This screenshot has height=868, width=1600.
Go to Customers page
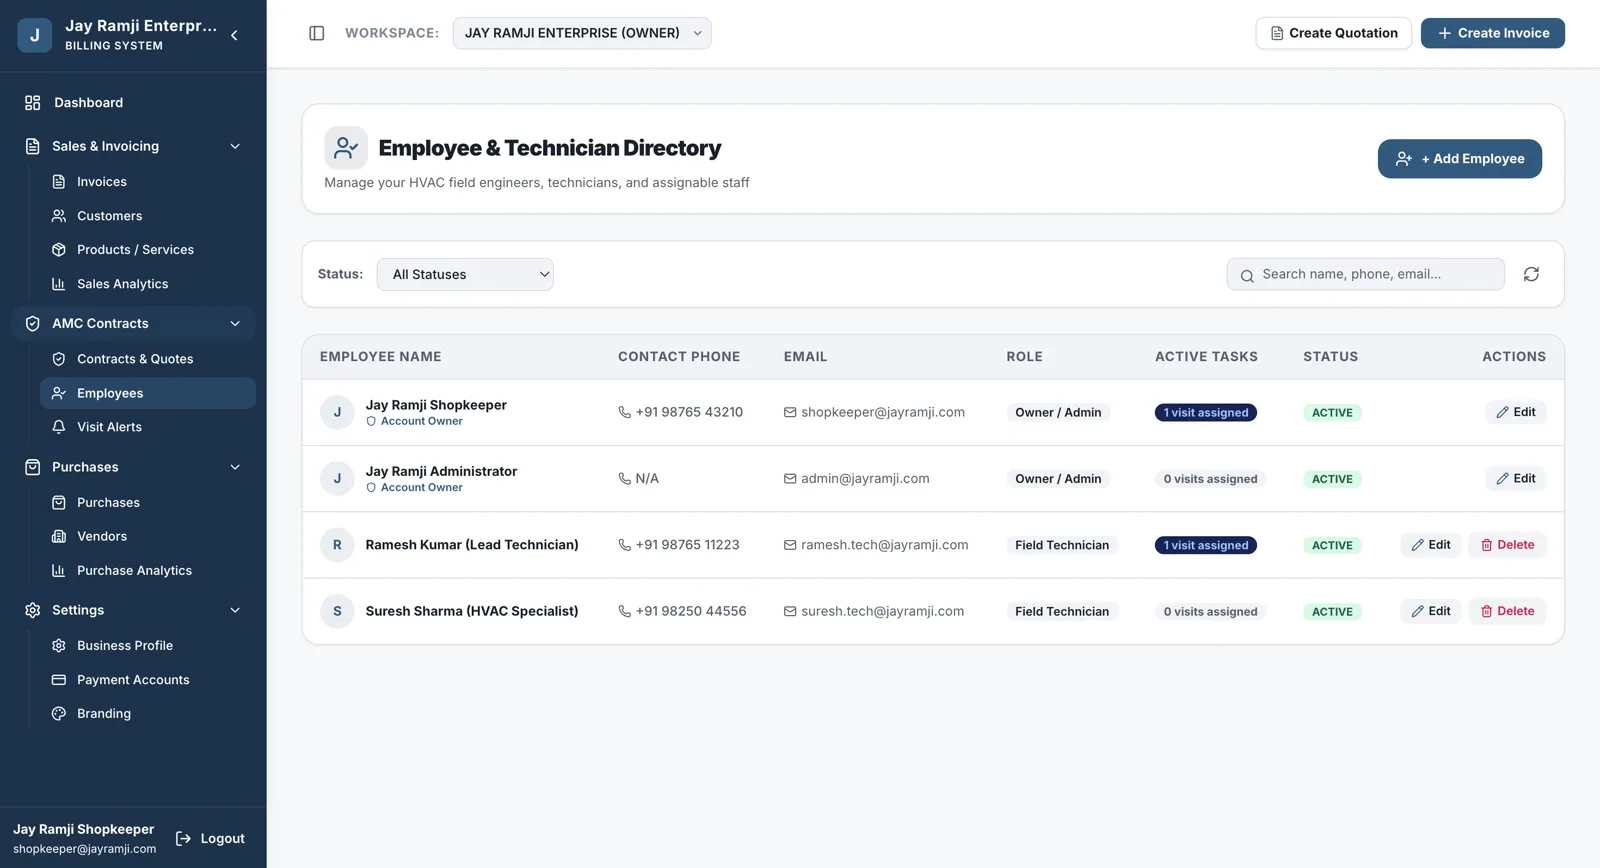click(148, 216)
